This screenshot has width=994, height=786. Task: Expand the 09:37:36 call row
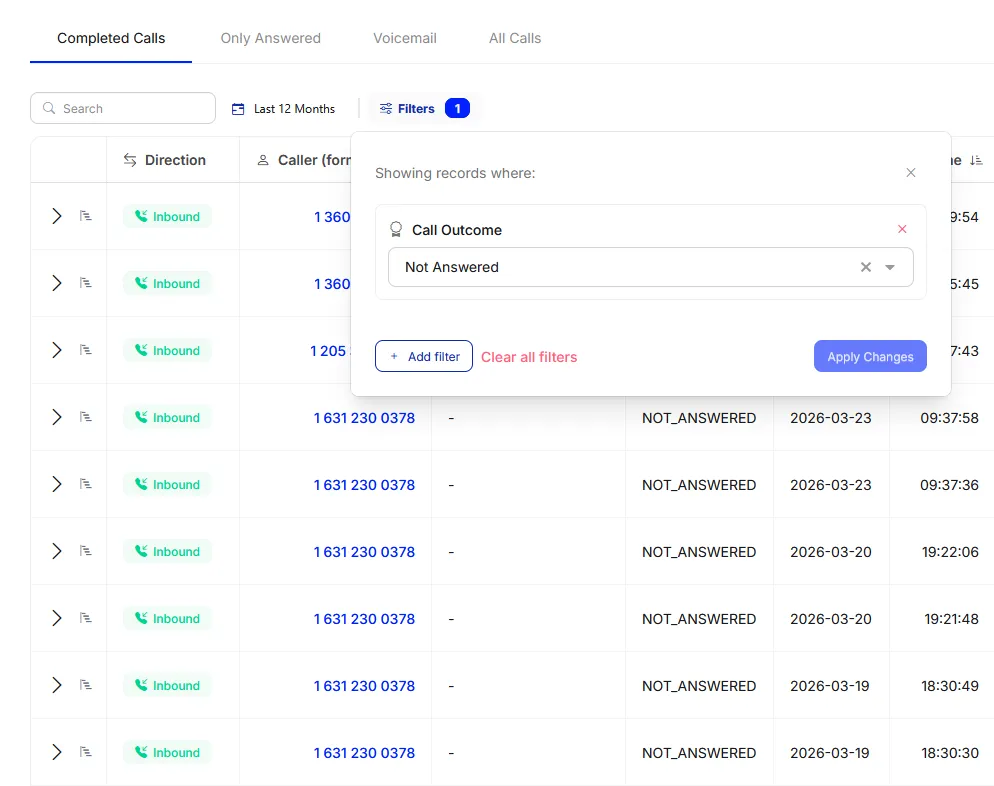pyautogui.click(x=56, y=484)
